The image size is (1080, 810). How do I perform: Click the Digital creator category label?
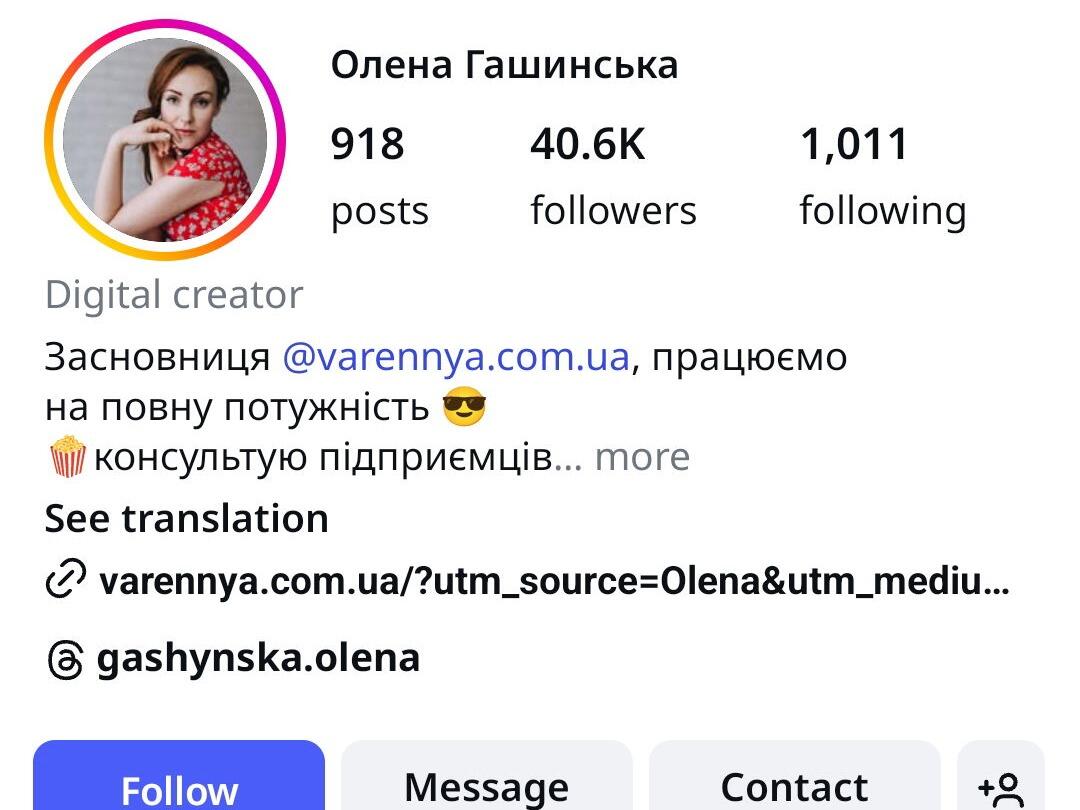[174, 295]
